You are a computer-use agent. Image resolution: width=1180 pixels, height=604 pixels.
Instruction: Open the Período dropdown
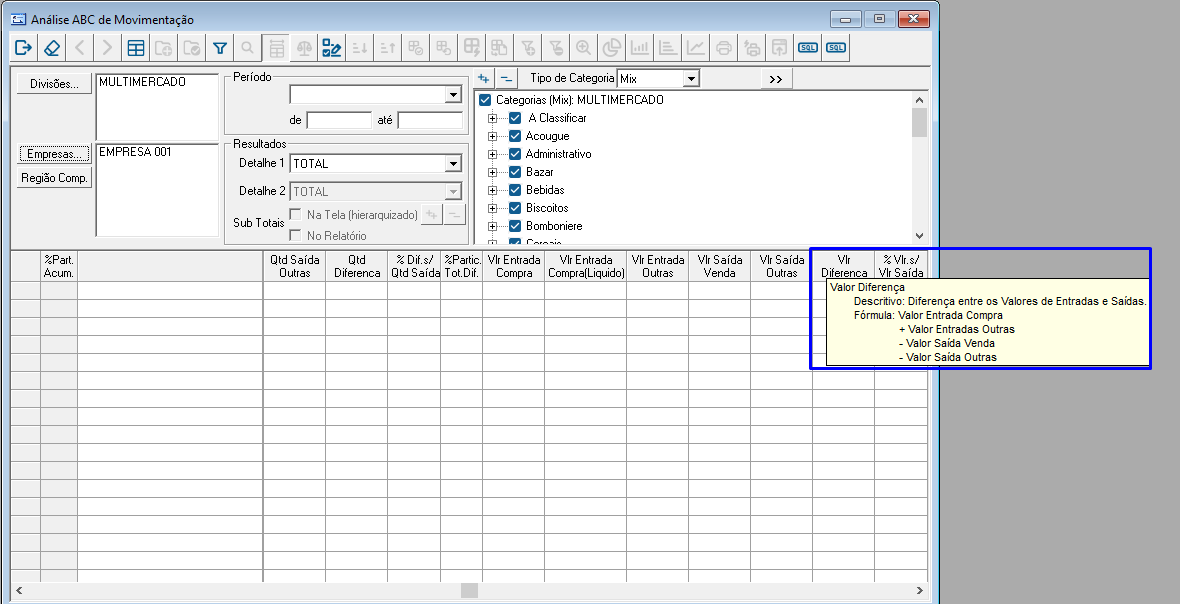[452, 95]
